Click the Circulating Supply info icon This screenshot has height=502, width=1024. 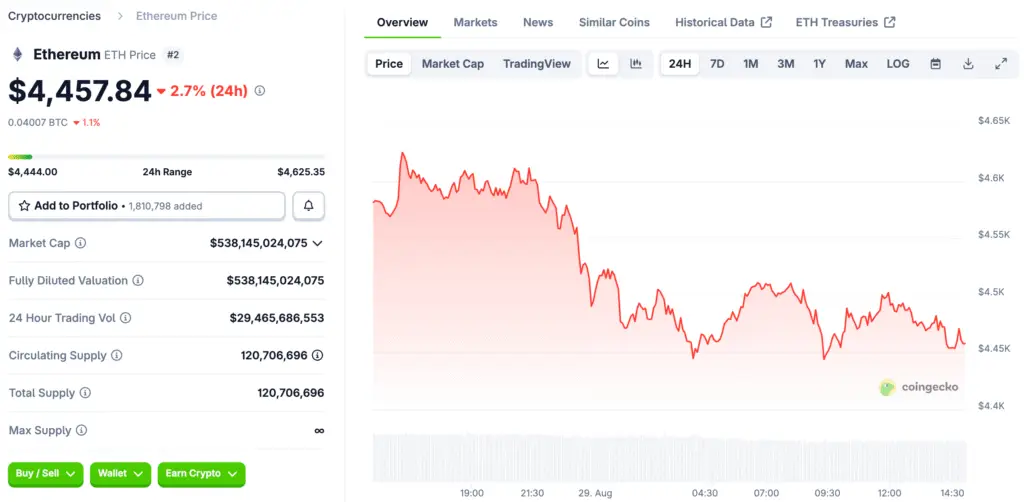click(117, 356)
